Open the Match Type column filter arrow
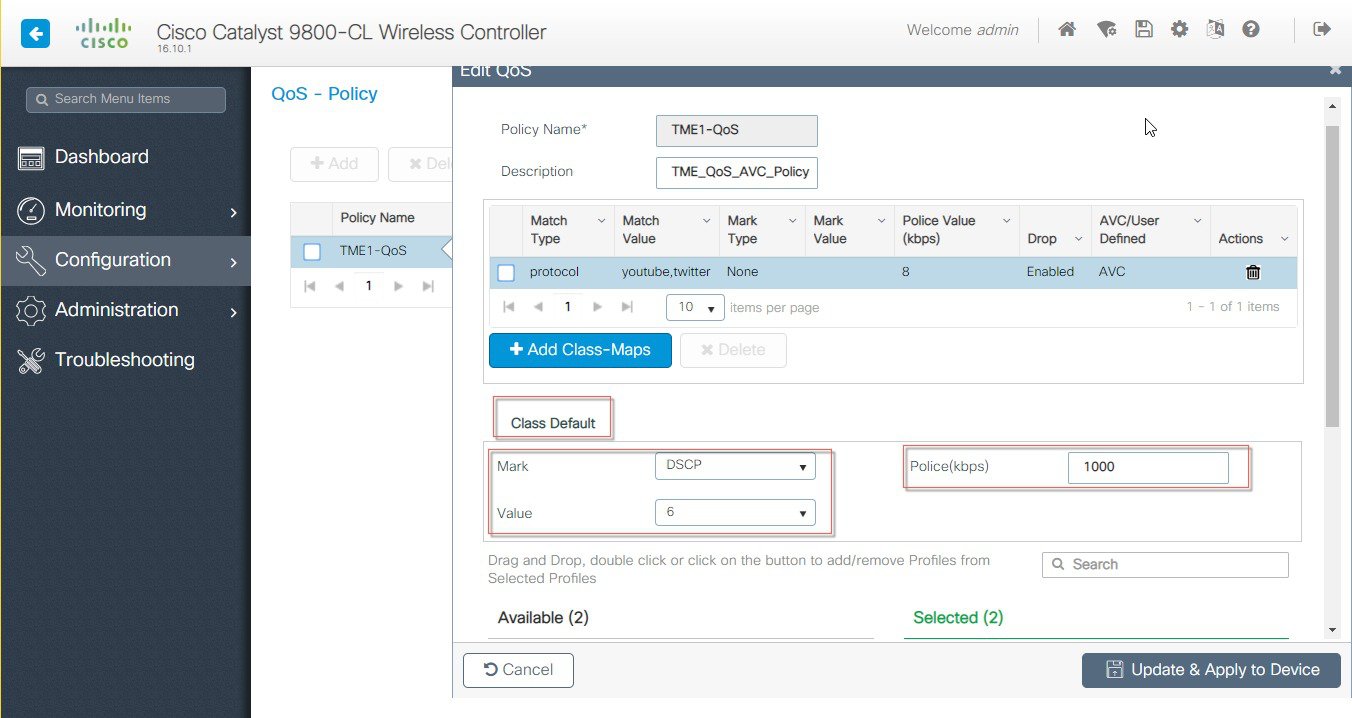The height and width of the screenshot is (718, 1352). click(601, 221)
